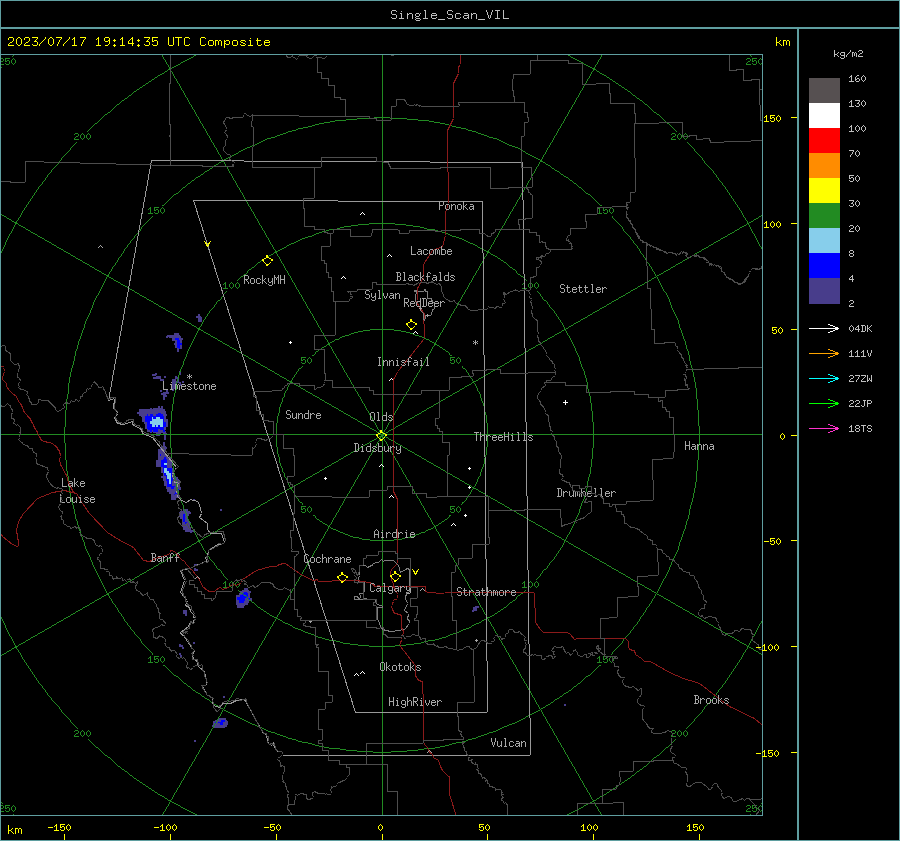Click the Sundre label

click(303, 415)
